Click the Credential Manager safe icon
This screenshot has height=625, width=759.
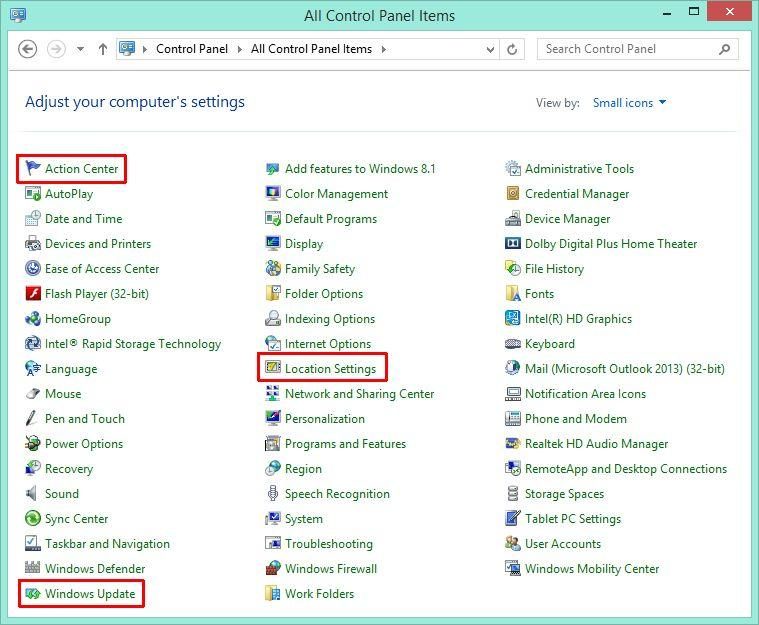(x=513, y=194)
